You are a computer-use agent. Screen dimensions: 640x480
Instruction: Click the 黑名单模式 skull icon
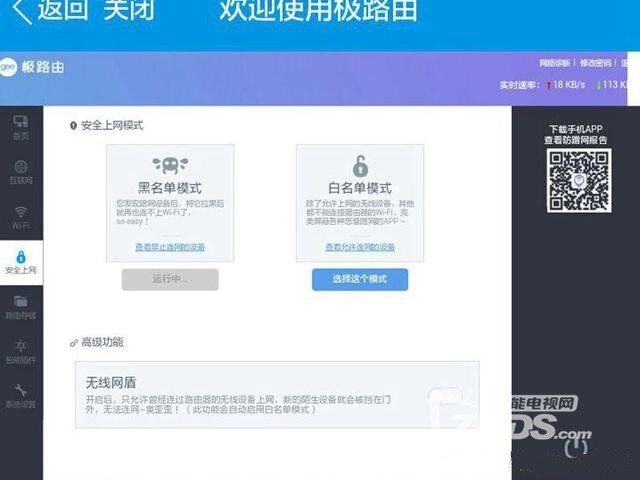point(170,165)
